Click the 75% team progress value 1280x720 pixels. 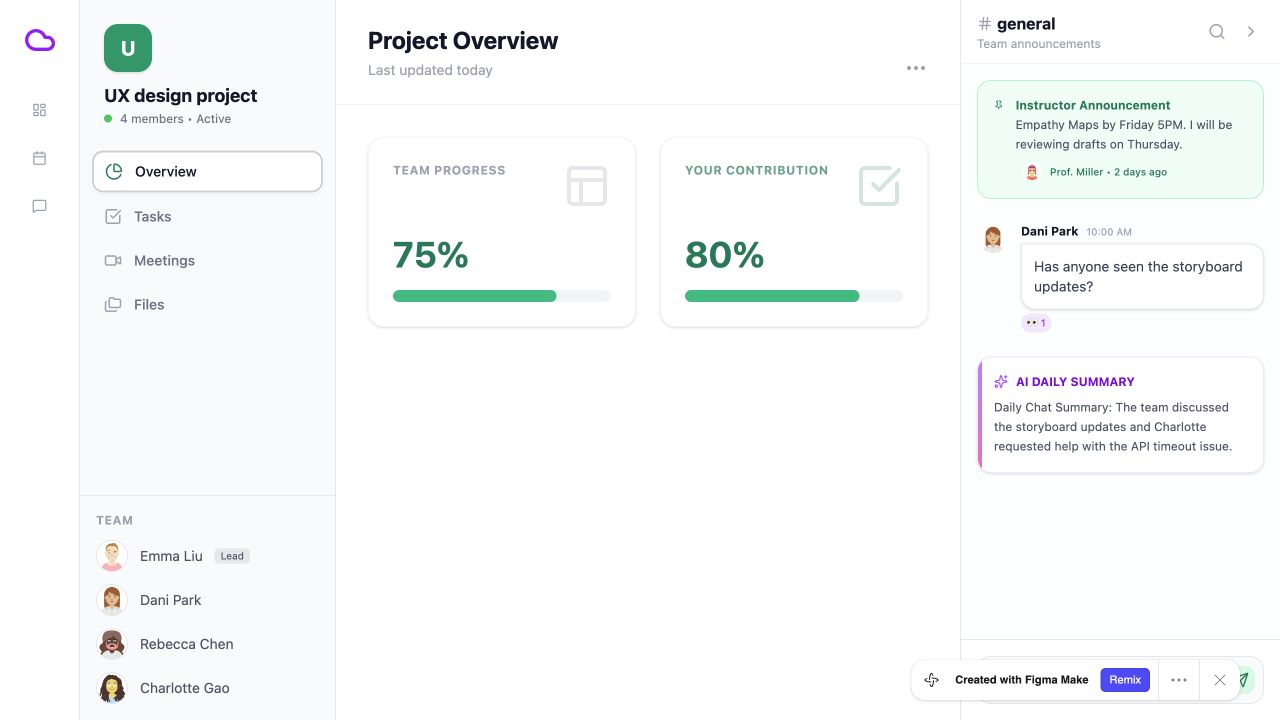point(431,255)
